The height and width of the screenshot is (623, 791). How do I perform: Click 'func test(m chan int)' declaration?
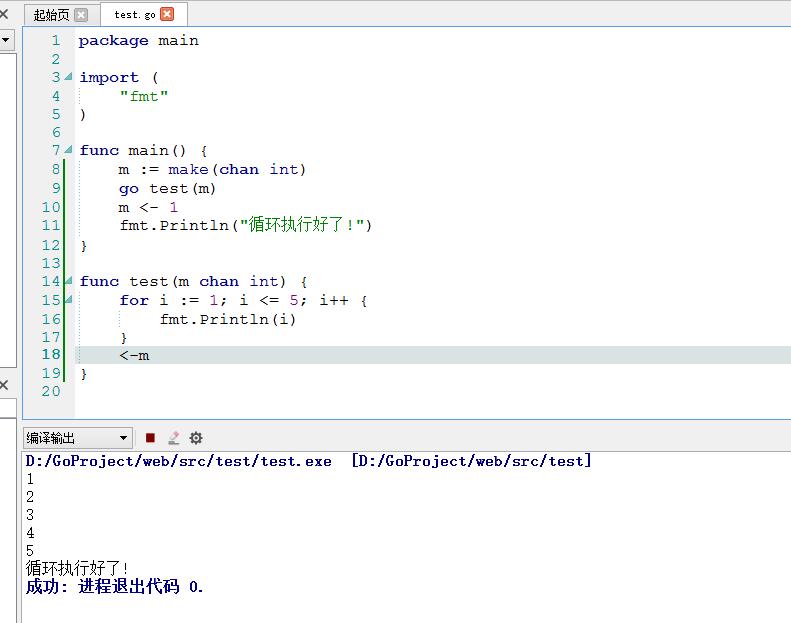(x=193, y=281)
